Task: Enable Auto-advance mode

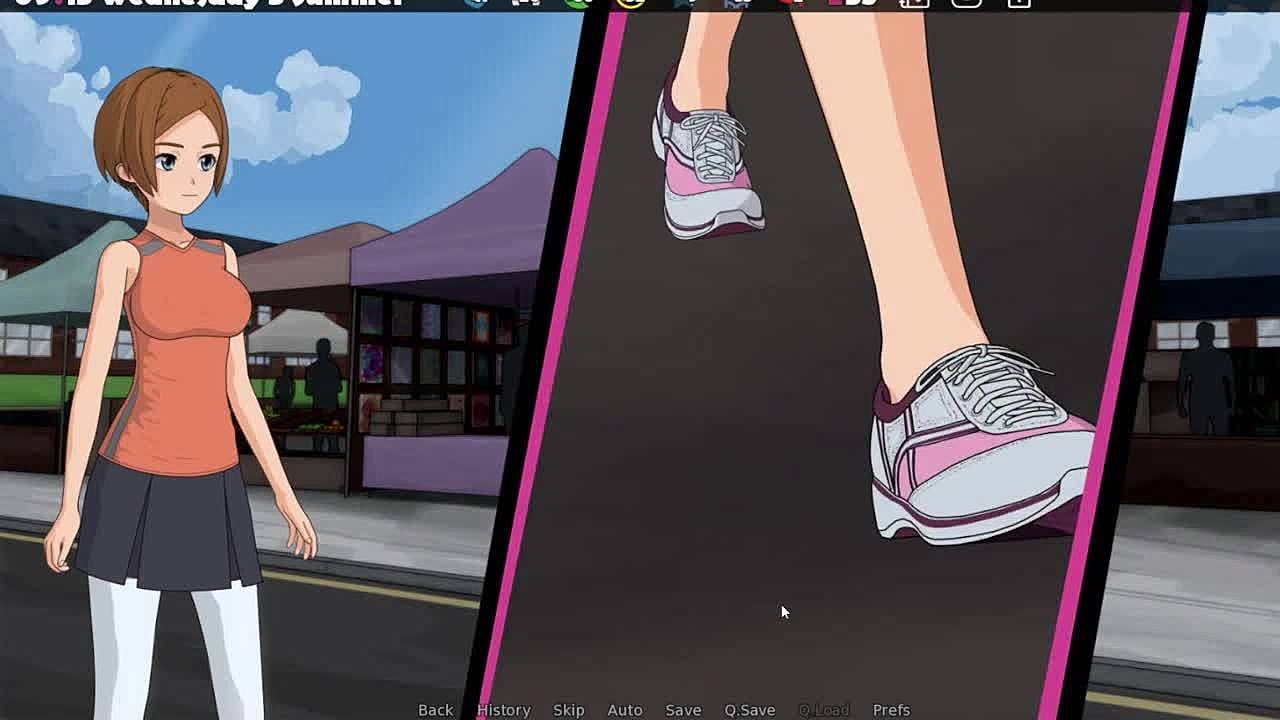Action: tap(624, 709)
